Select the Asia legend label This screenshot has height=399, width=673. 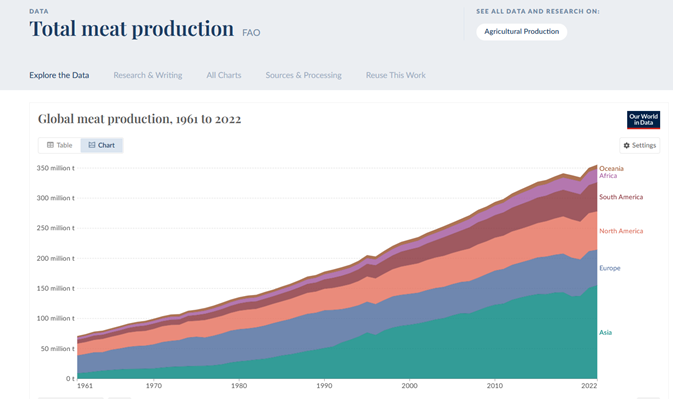(605, 332)
